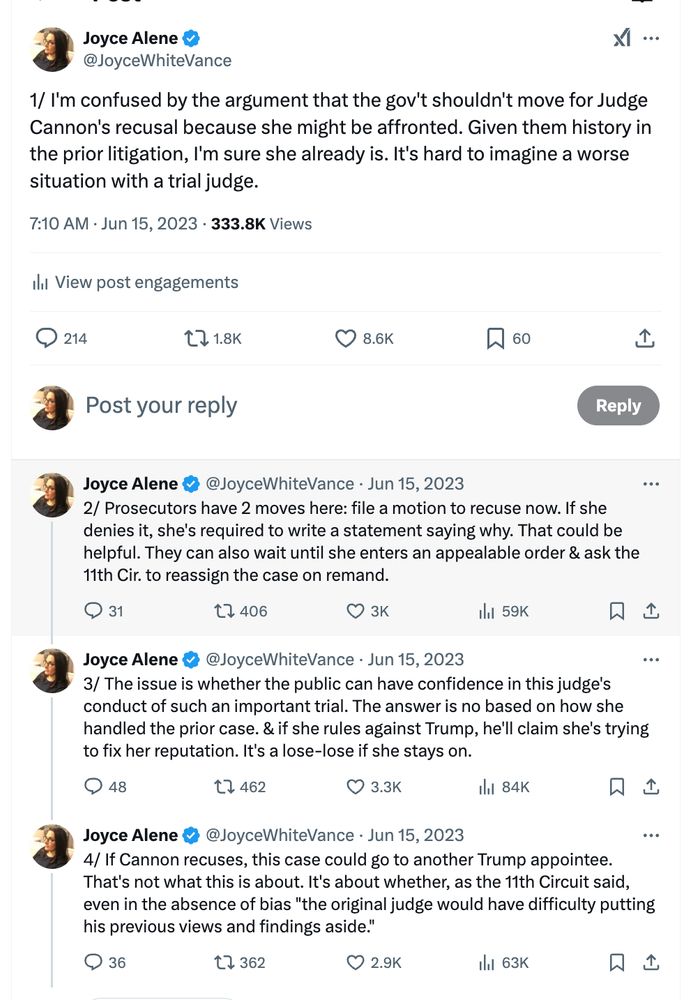Like the main post with 8.6K likes

coord(345,339)
